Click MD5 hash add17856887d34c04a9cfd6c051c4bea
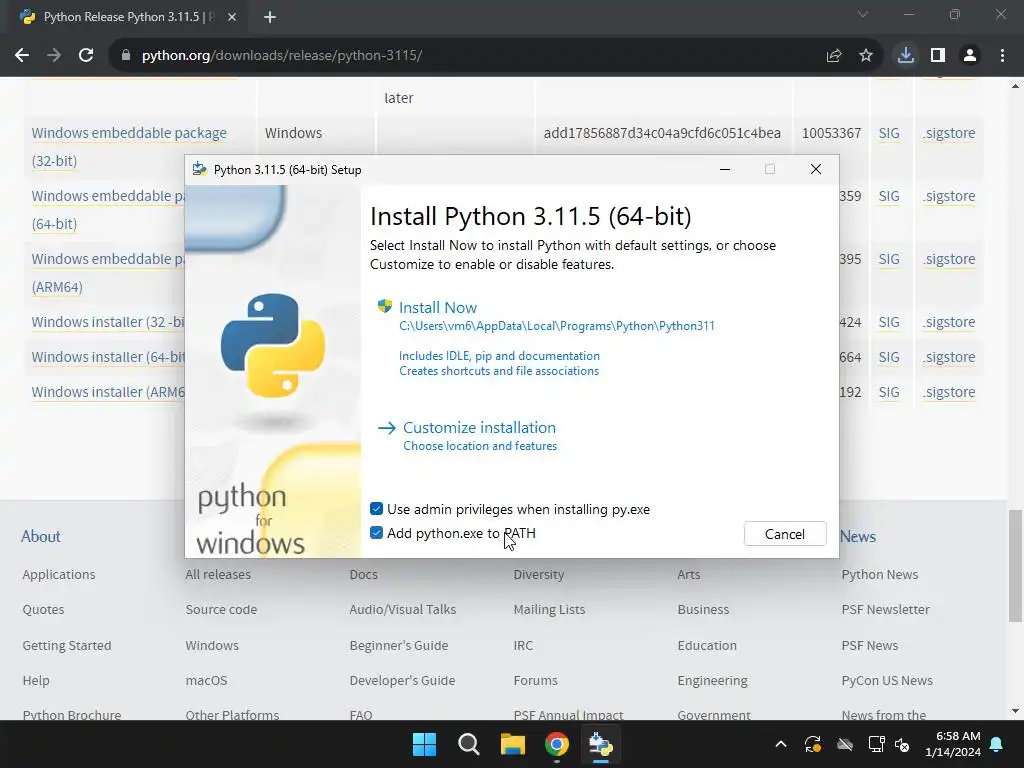Viewport: 1024px width, 768px height. coord(662,133)
